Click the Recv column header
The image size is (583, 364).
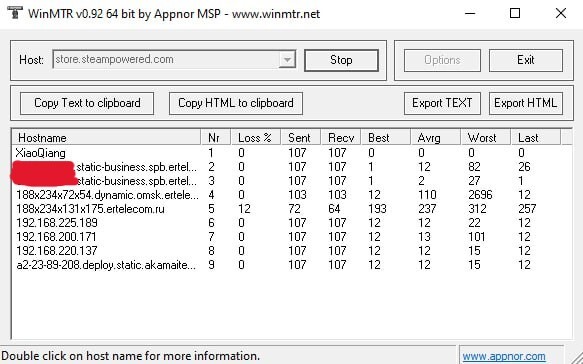click(341, 138)
